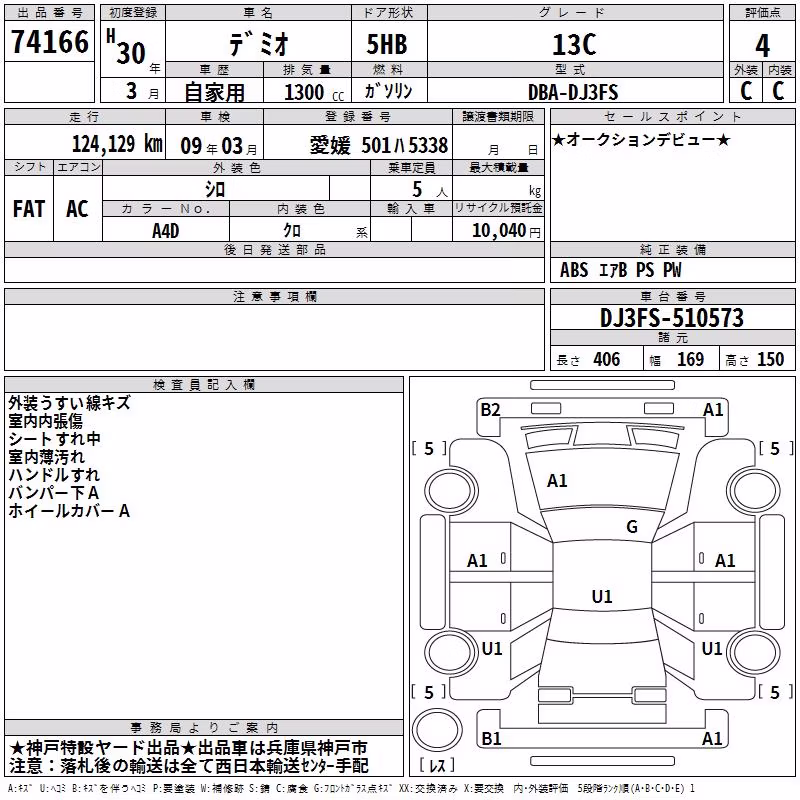Select the shaken expiry 09年03月
The width and height of the screenshot is (800, 800).
pos(219,146)
